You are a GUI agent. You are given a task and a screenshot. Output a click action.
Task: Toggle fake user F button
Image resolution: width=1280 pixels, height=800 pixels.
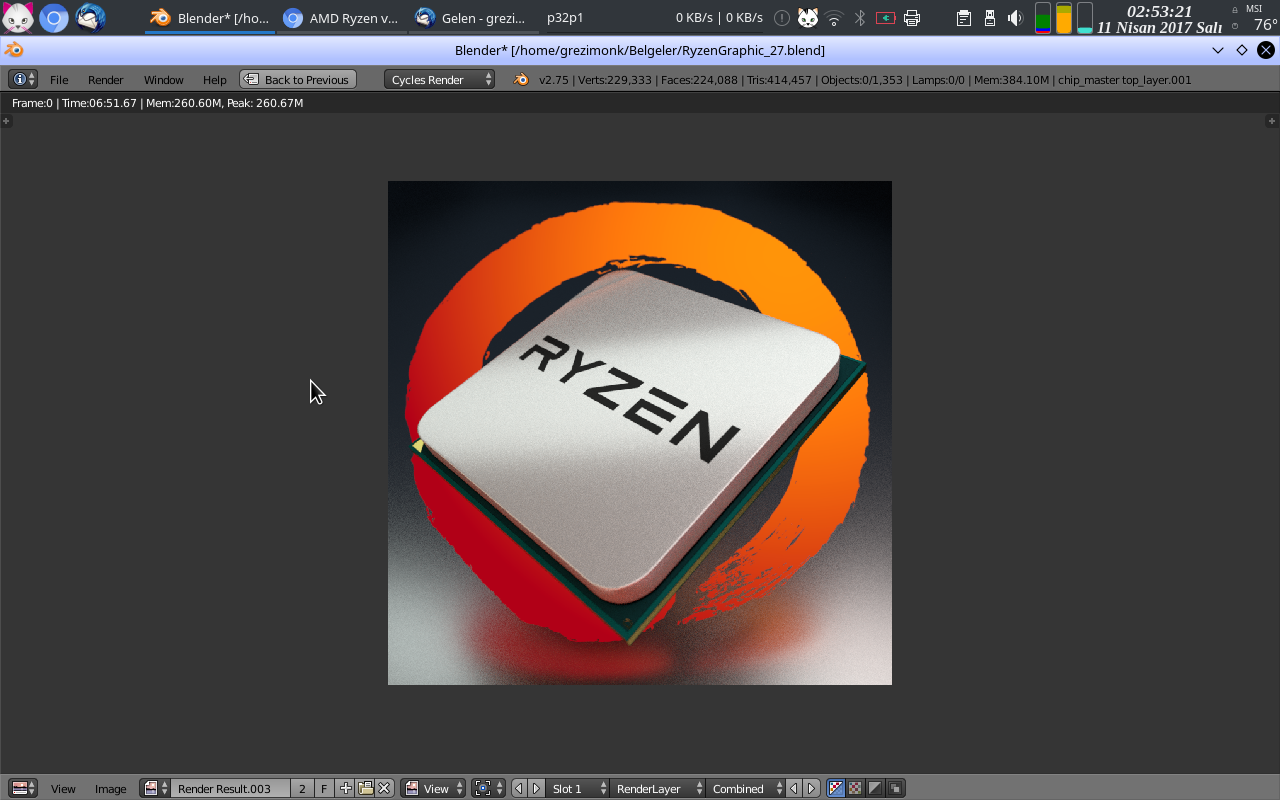324,788
